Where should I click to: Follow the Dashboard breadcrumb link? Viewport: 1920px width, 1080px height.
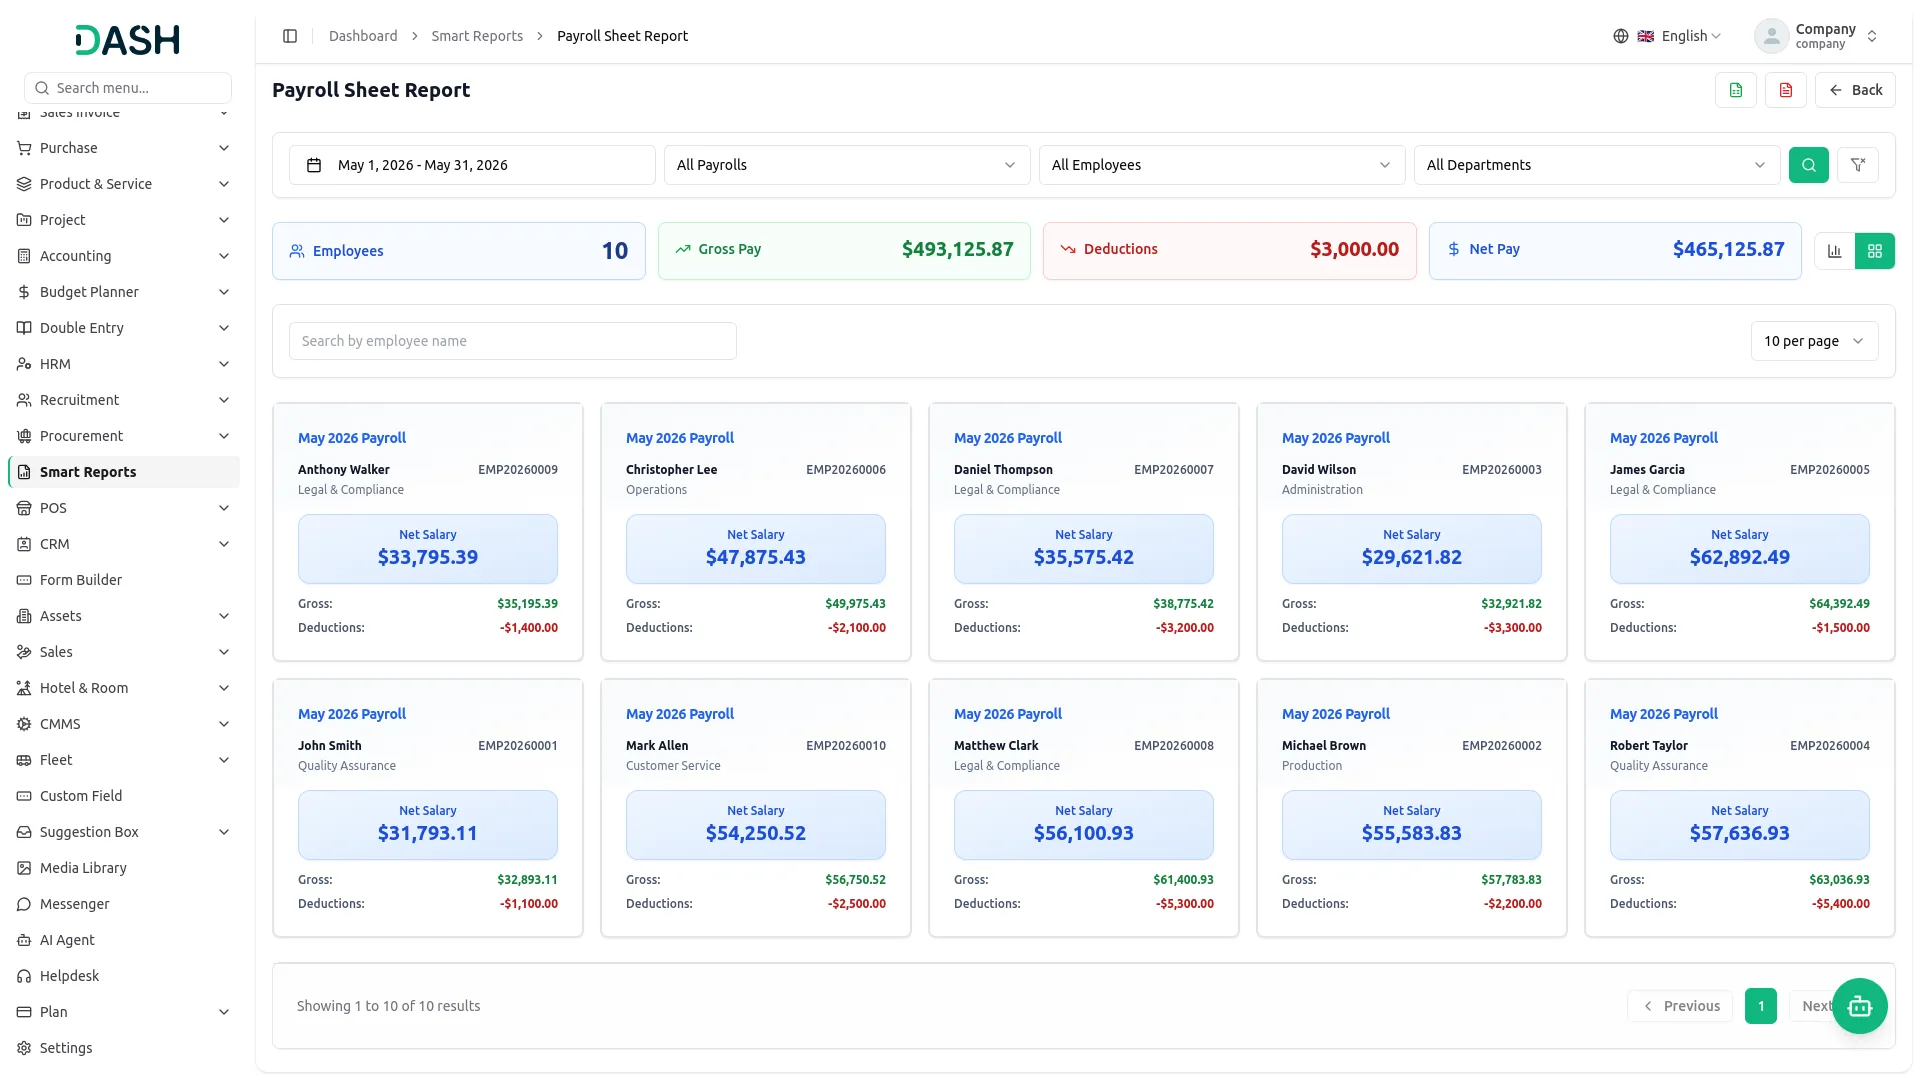pos(363,36)
